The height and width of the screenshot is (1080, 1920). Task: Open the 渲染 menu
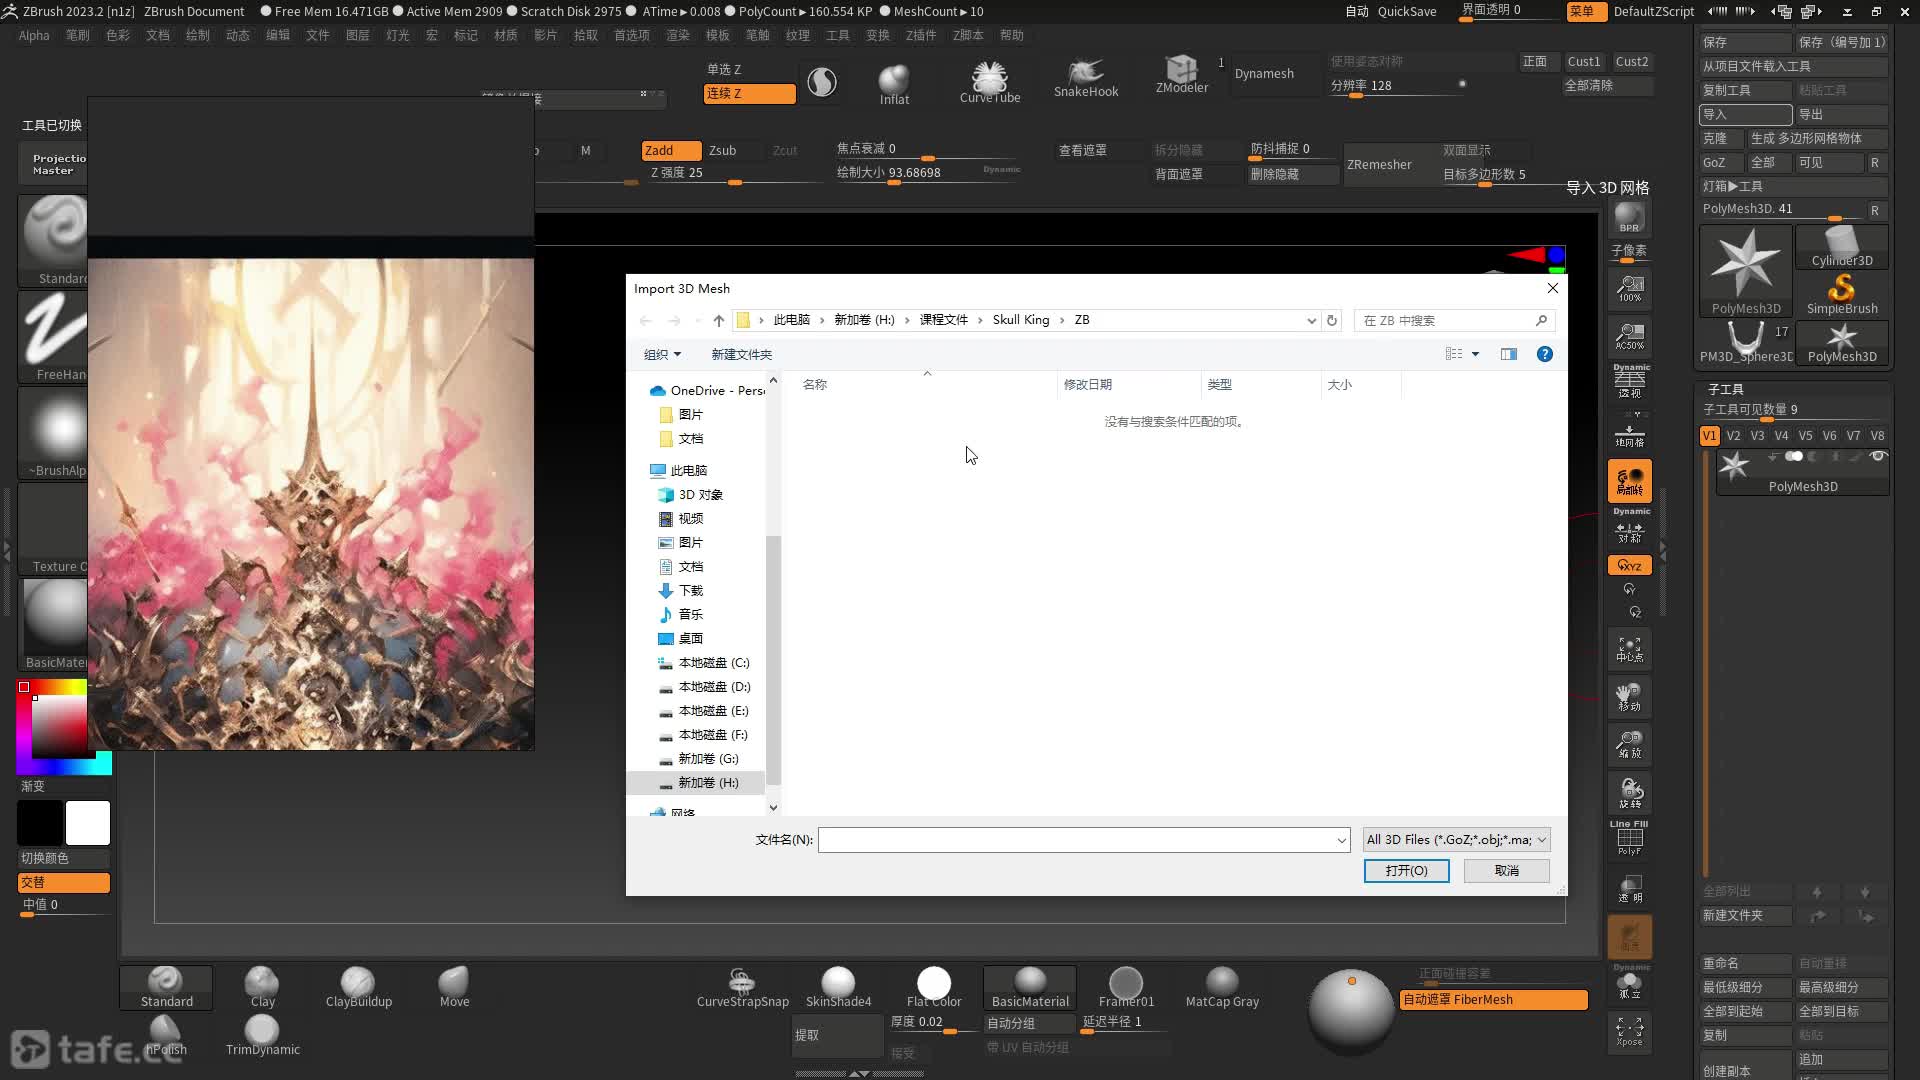678,35
